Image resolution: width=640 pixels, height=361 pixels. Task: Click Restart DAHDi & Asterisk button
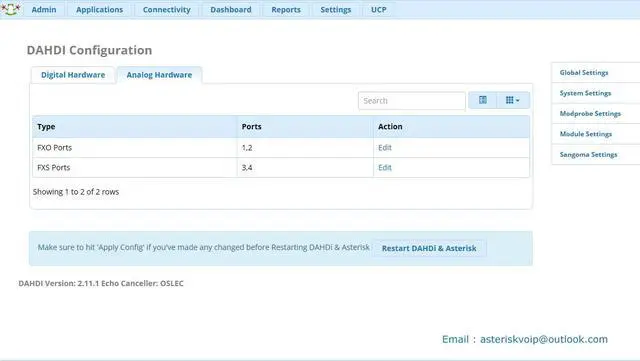pos(429,248)
